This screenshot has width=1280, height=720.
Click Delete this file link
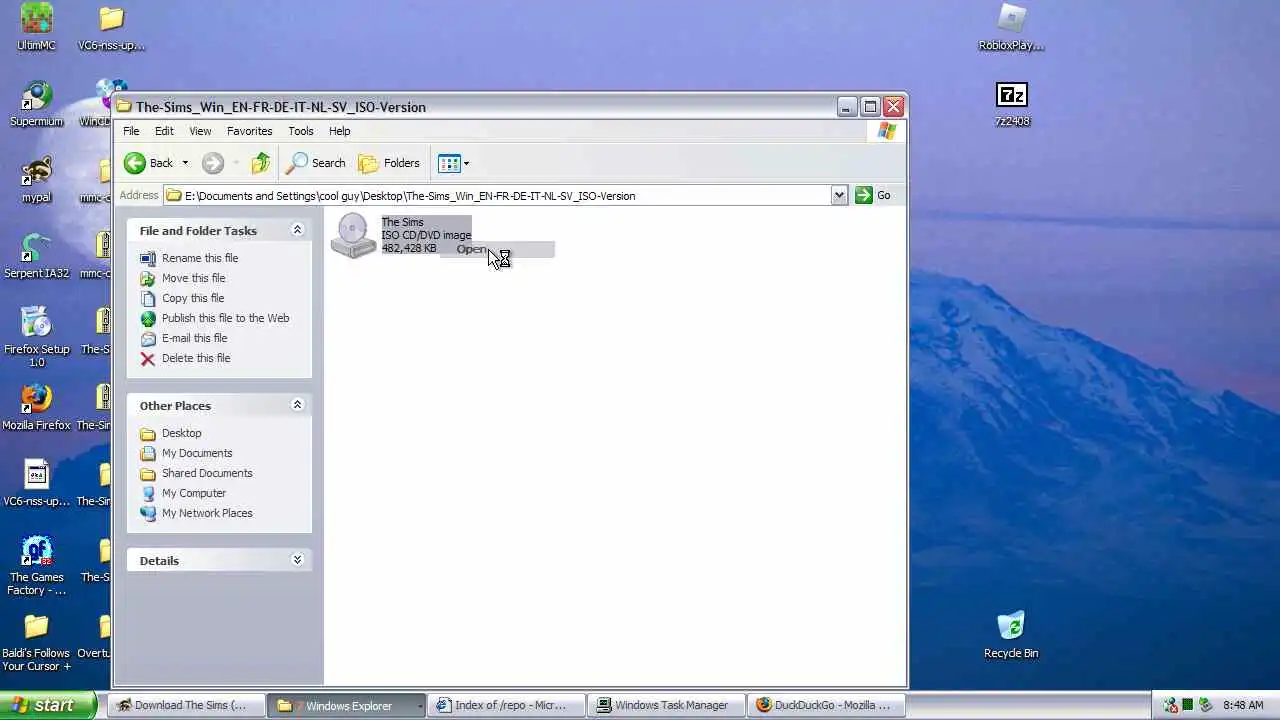point(196,358)
